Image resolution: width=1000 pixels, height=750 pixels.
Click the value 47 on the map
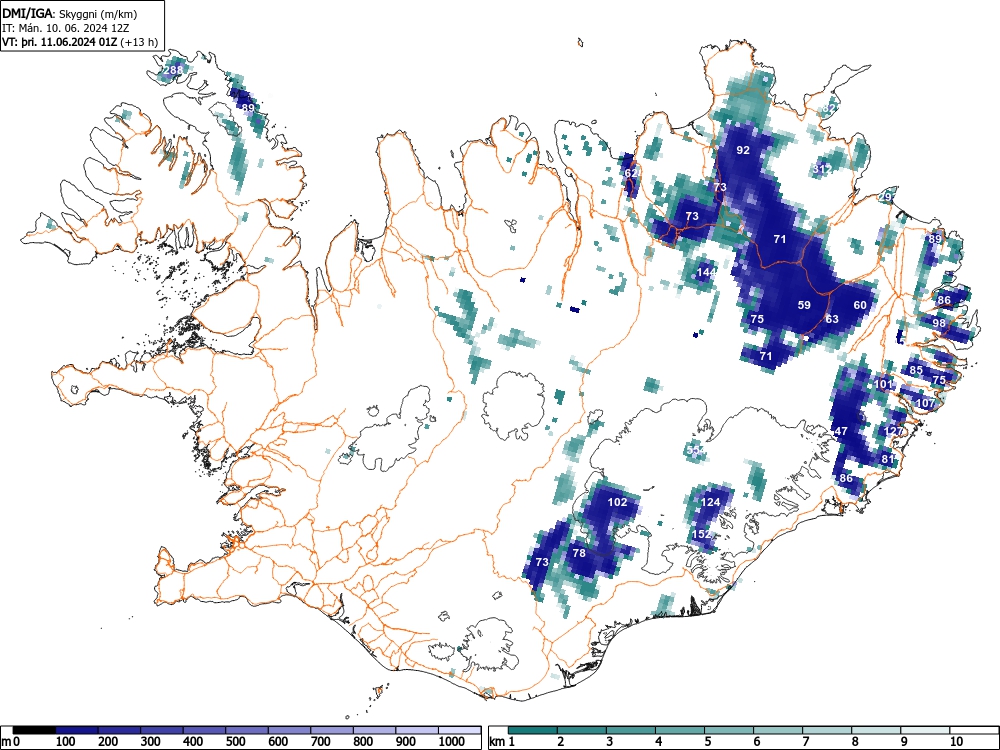pos(841,431)
